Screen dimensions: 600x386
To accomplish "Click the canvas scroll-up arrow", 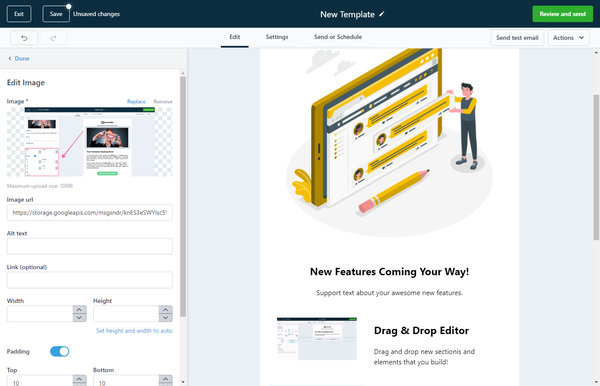I will 596,52.
